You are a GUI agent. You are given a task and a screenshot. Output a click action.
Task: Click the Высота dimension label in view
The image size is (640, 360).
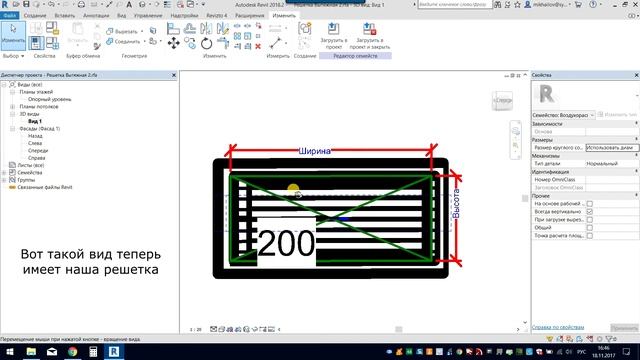[x=456, y=203]
